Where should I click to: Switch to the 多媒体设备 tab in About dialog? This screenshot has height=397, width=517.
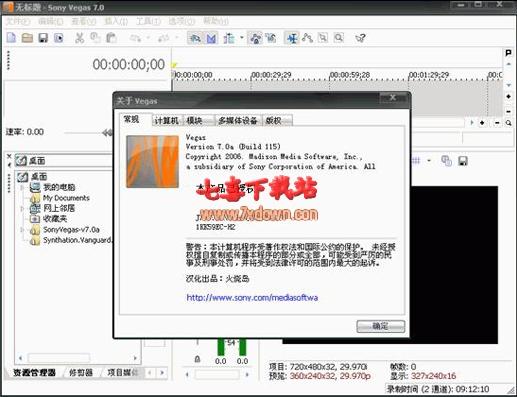tap(238, 120)
